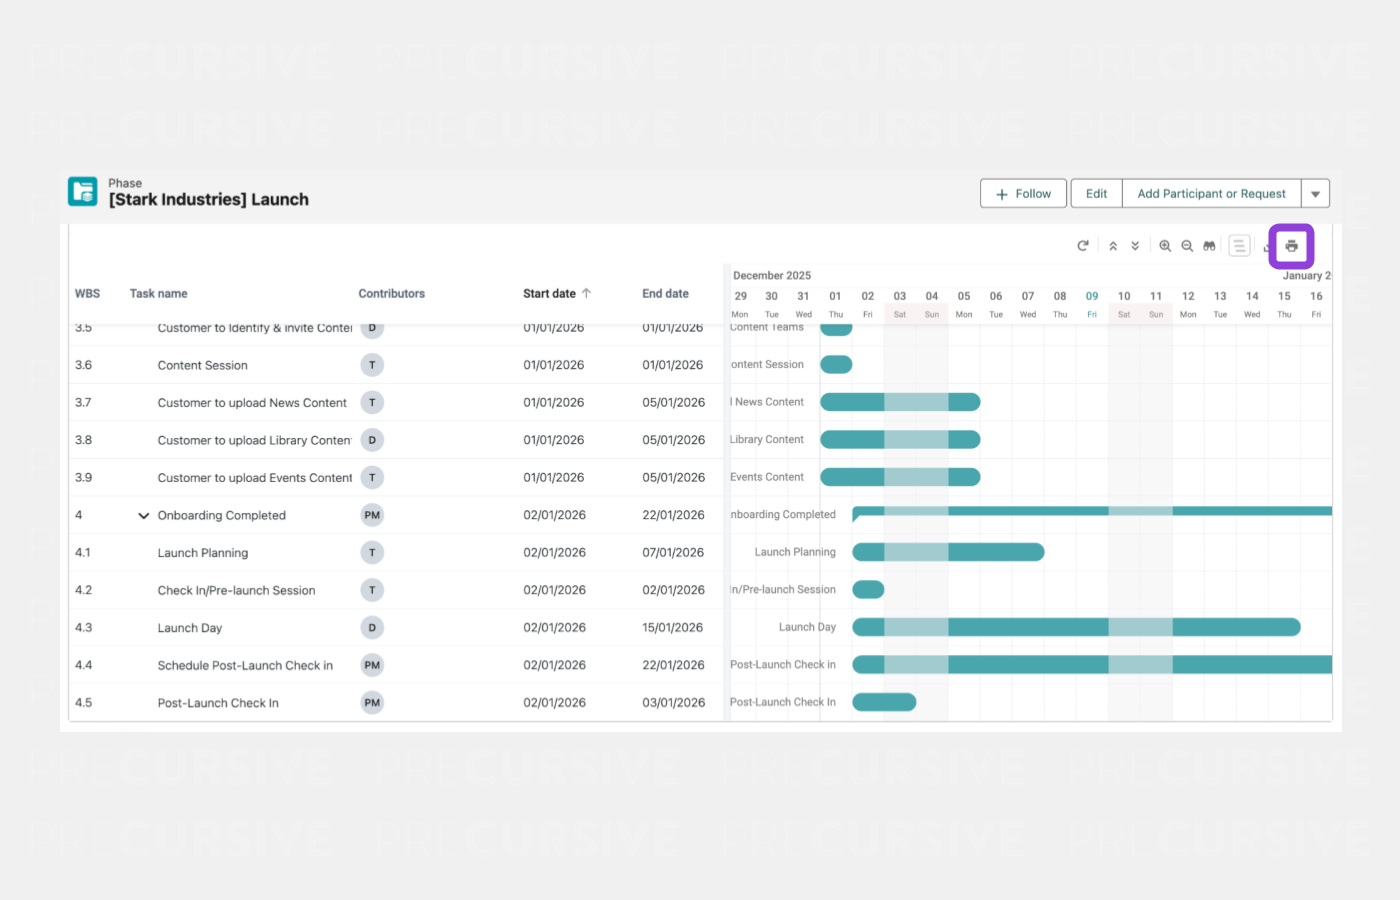The image size is (1400, 900).
Task: Click Add Participant or Request button
Action: click(x=1211, y=194)
